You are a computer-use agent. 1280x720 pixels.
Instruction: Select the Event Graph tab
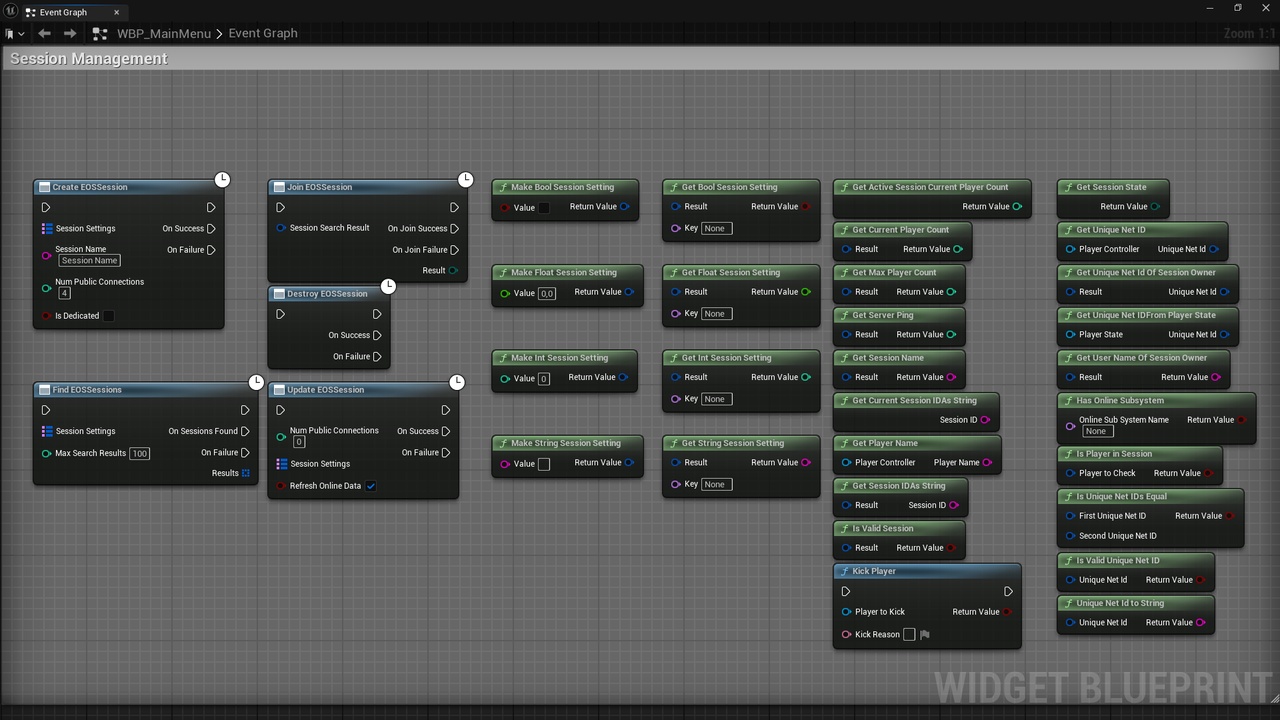pyautogui.click(x=64, y=12)
